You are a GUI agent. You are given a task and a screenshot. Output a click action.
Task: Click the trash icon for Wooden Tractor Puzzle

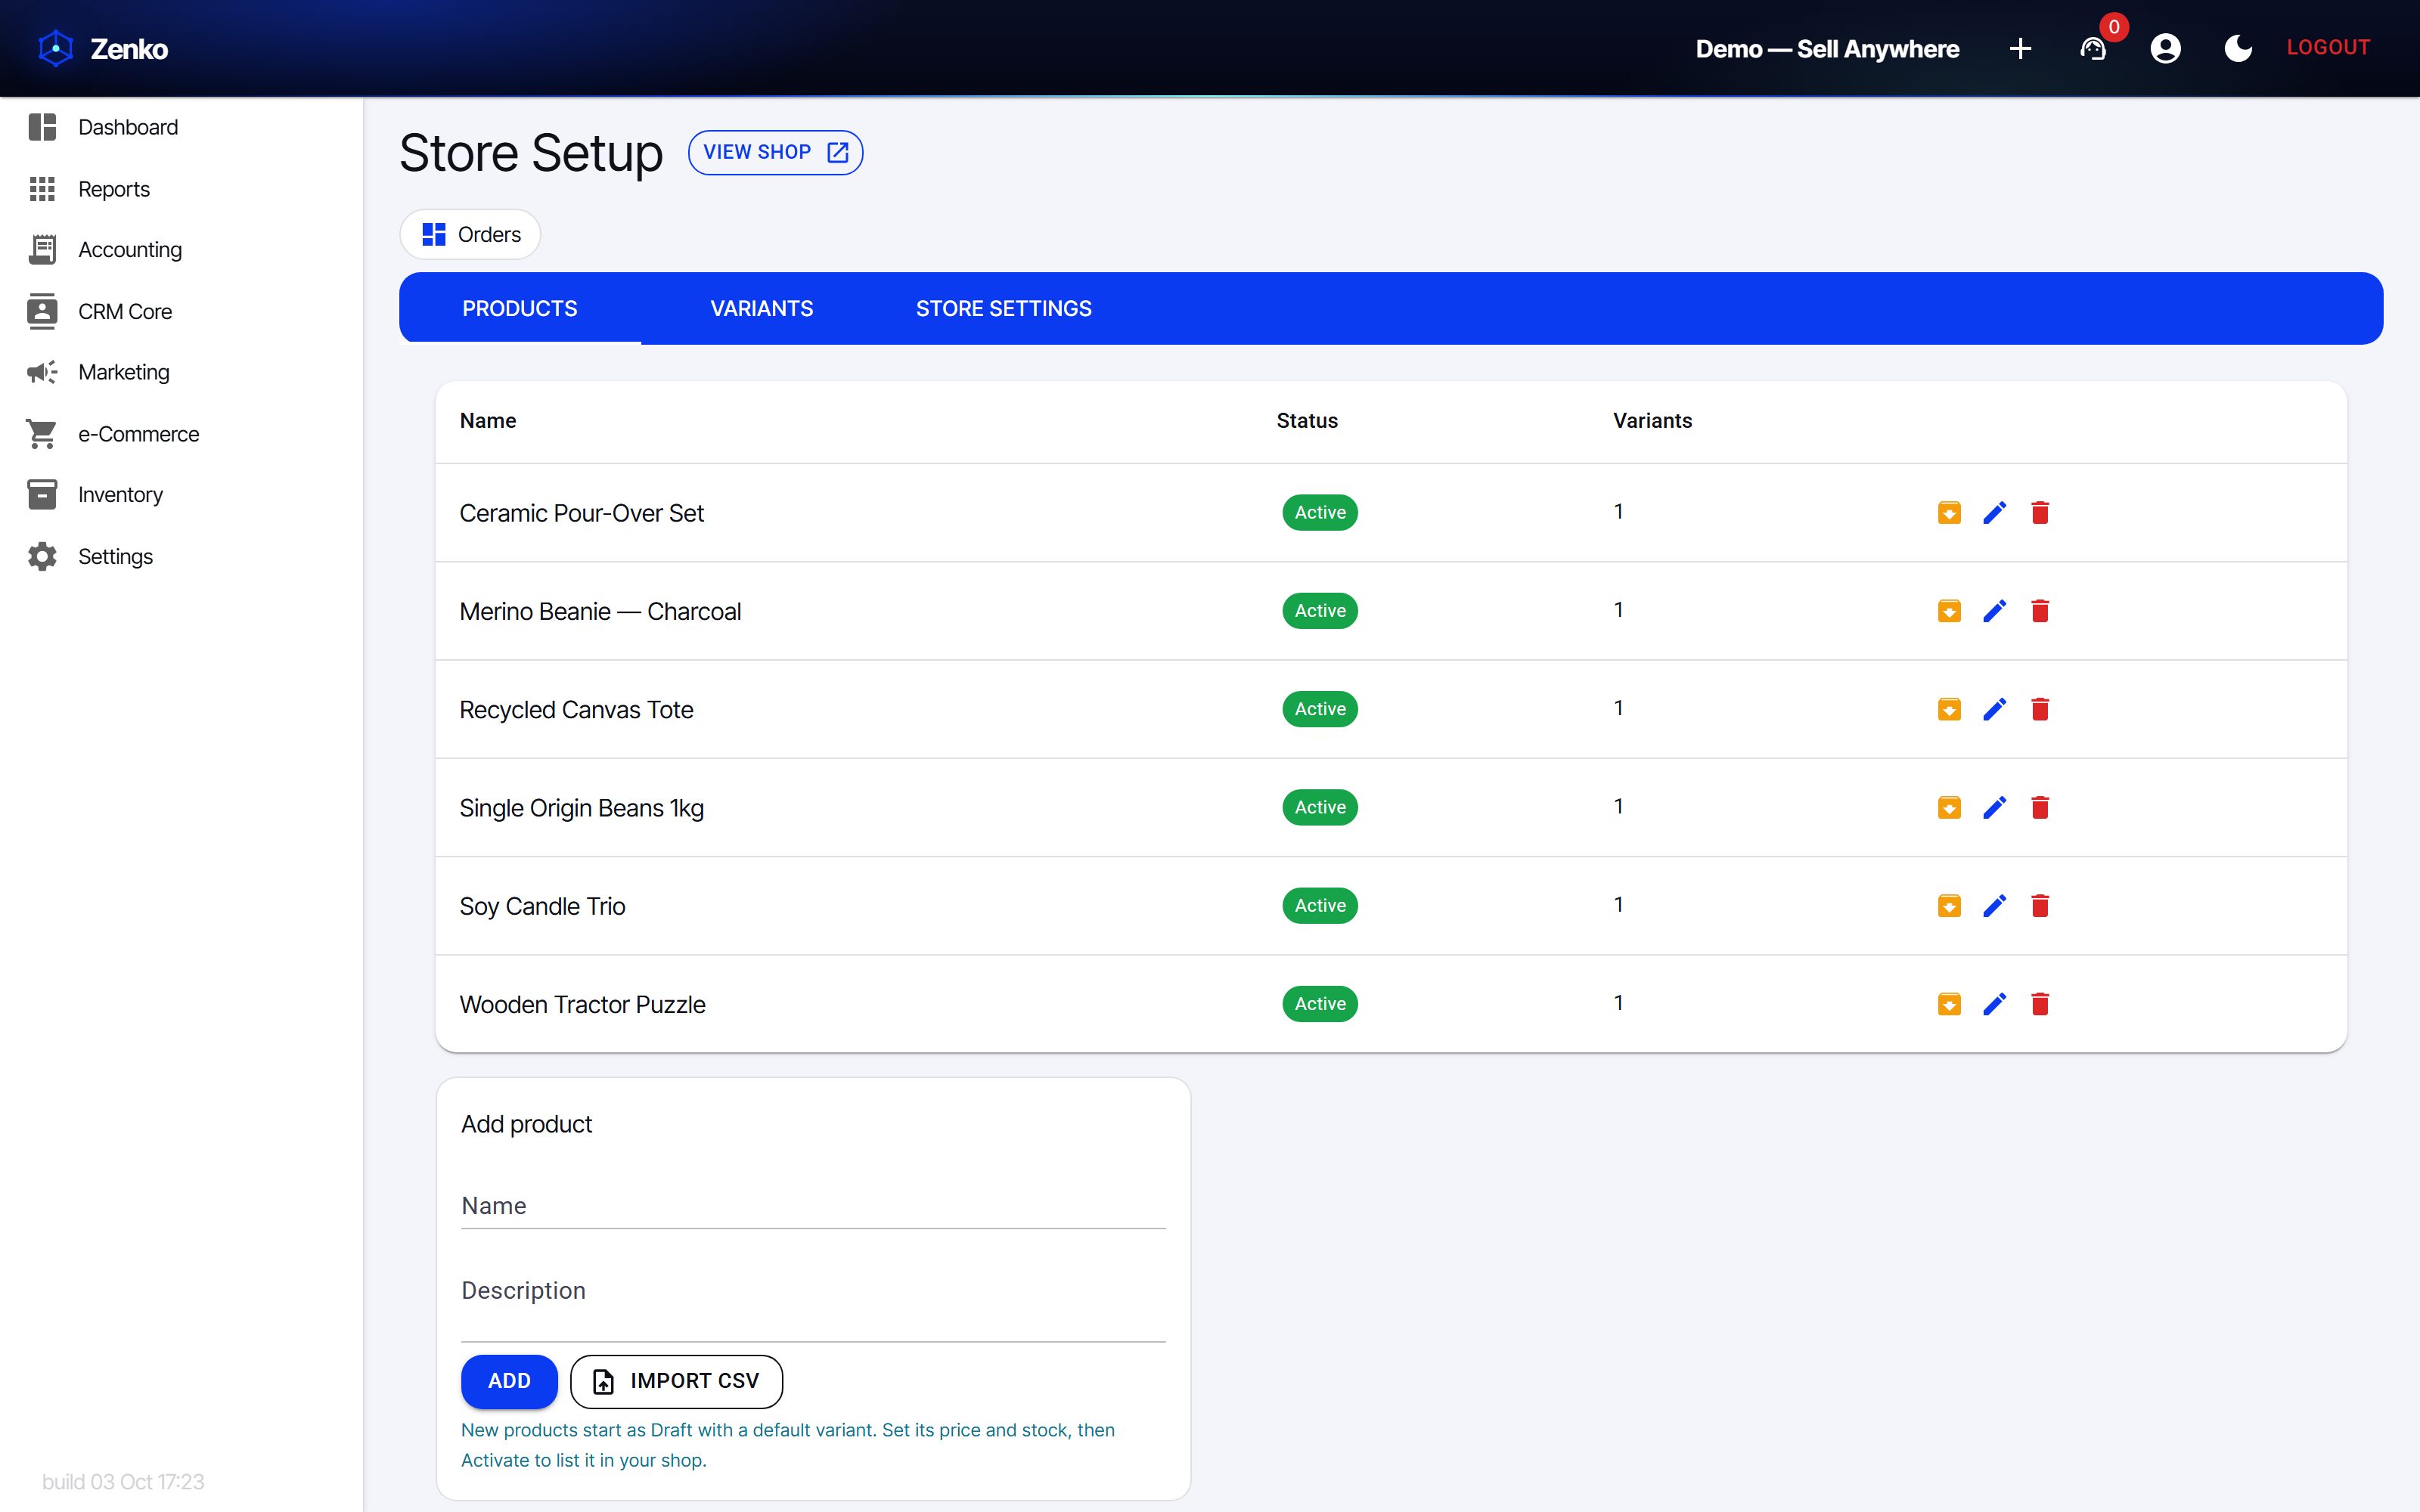click(2040, 1004)
